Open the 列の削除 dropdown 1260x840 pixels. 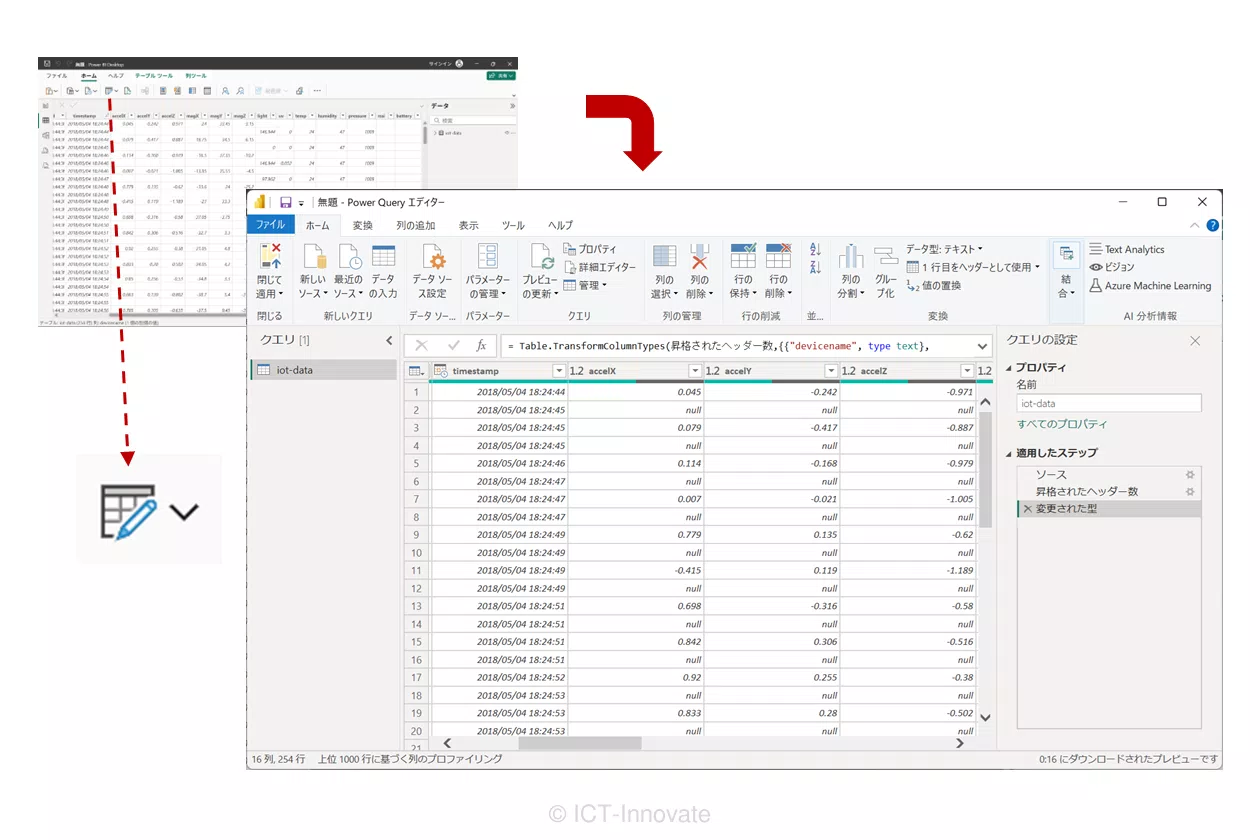699,287
